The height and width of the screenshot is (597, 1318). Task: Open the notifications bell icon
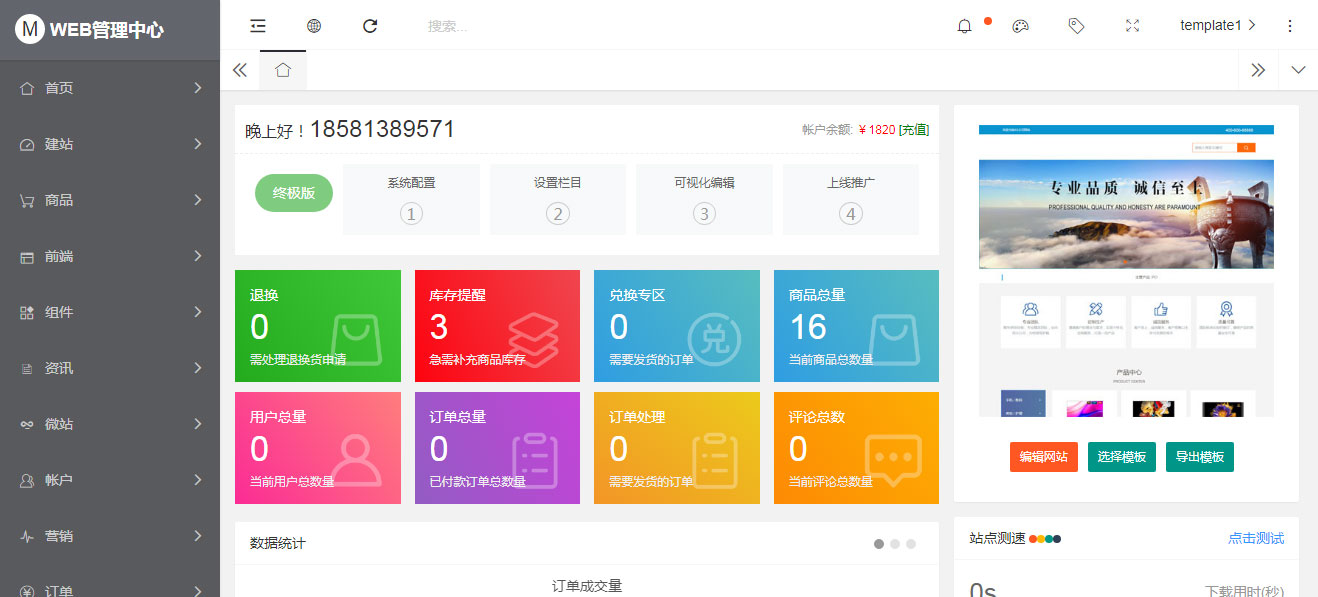point(963,25)
